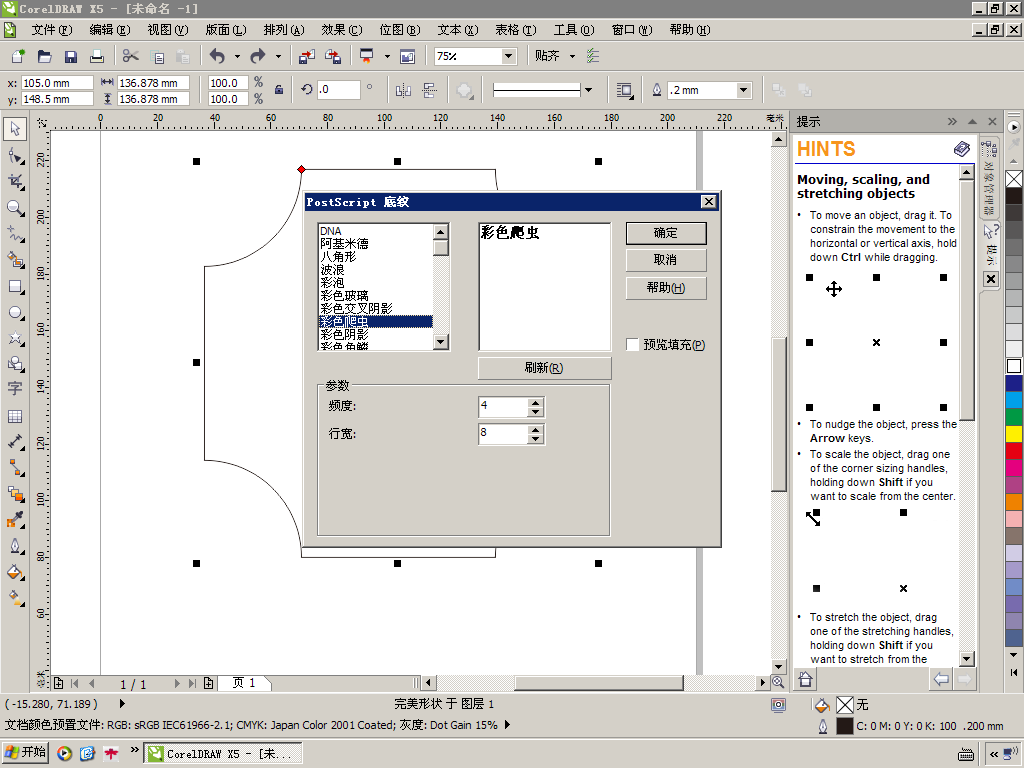Select the Freehand drawing tool

(15, 234)
